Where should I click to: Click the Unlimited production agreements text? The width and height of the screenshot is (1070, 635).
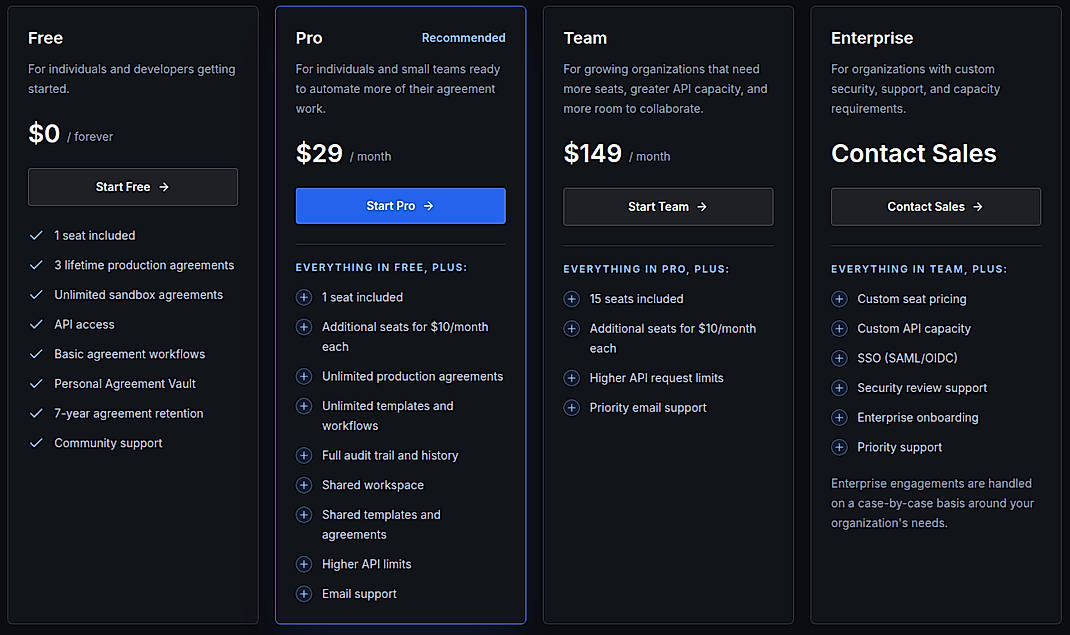pos(412,376)
